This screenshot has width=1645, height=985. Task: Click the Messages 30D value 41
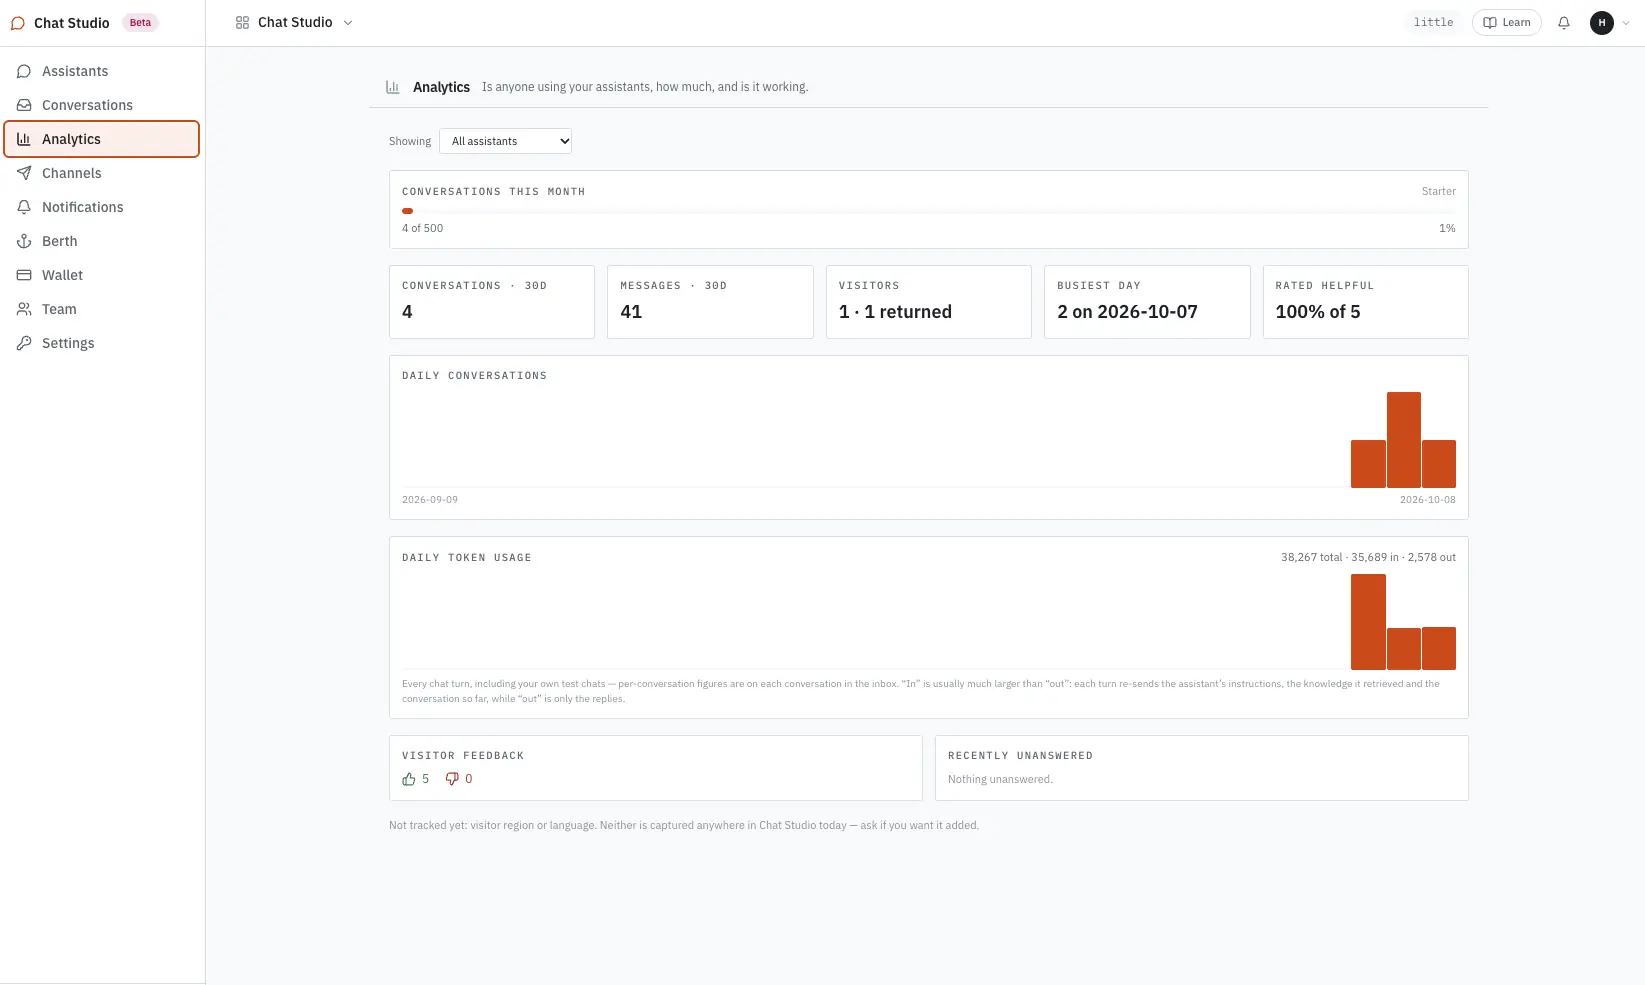click(x=631, y=312)
